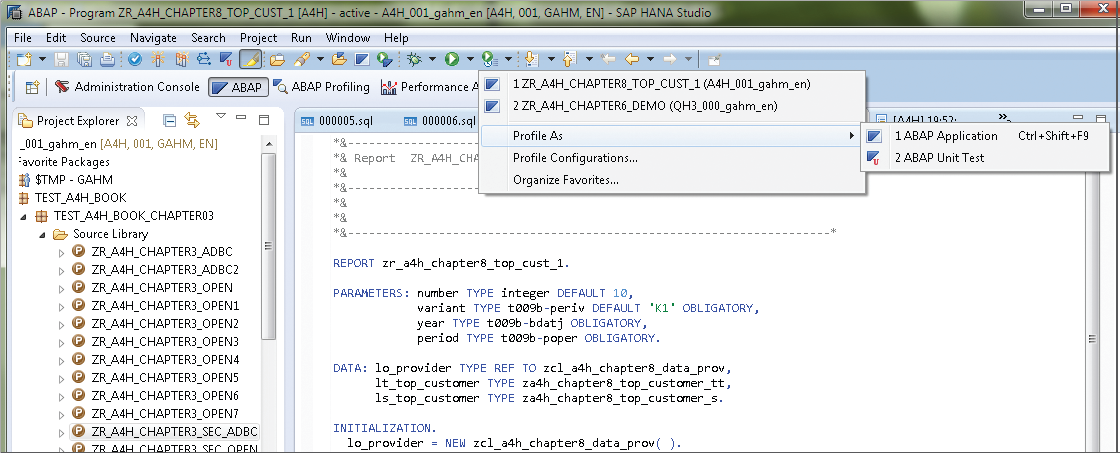Click the Debug bug icon in the toolbar
This screenshot has height=453, width=1120.
click(413, 60)
